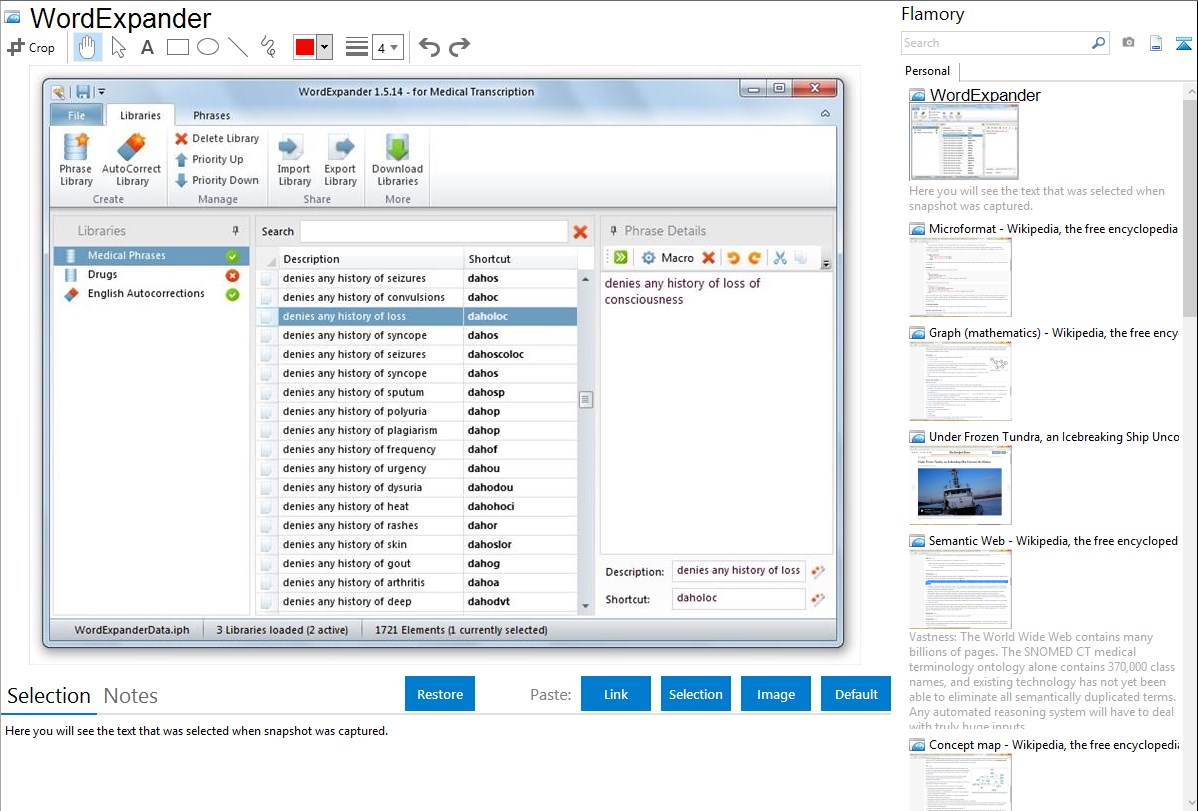
Task: Click Export Library icon
Action: point(340,160)
